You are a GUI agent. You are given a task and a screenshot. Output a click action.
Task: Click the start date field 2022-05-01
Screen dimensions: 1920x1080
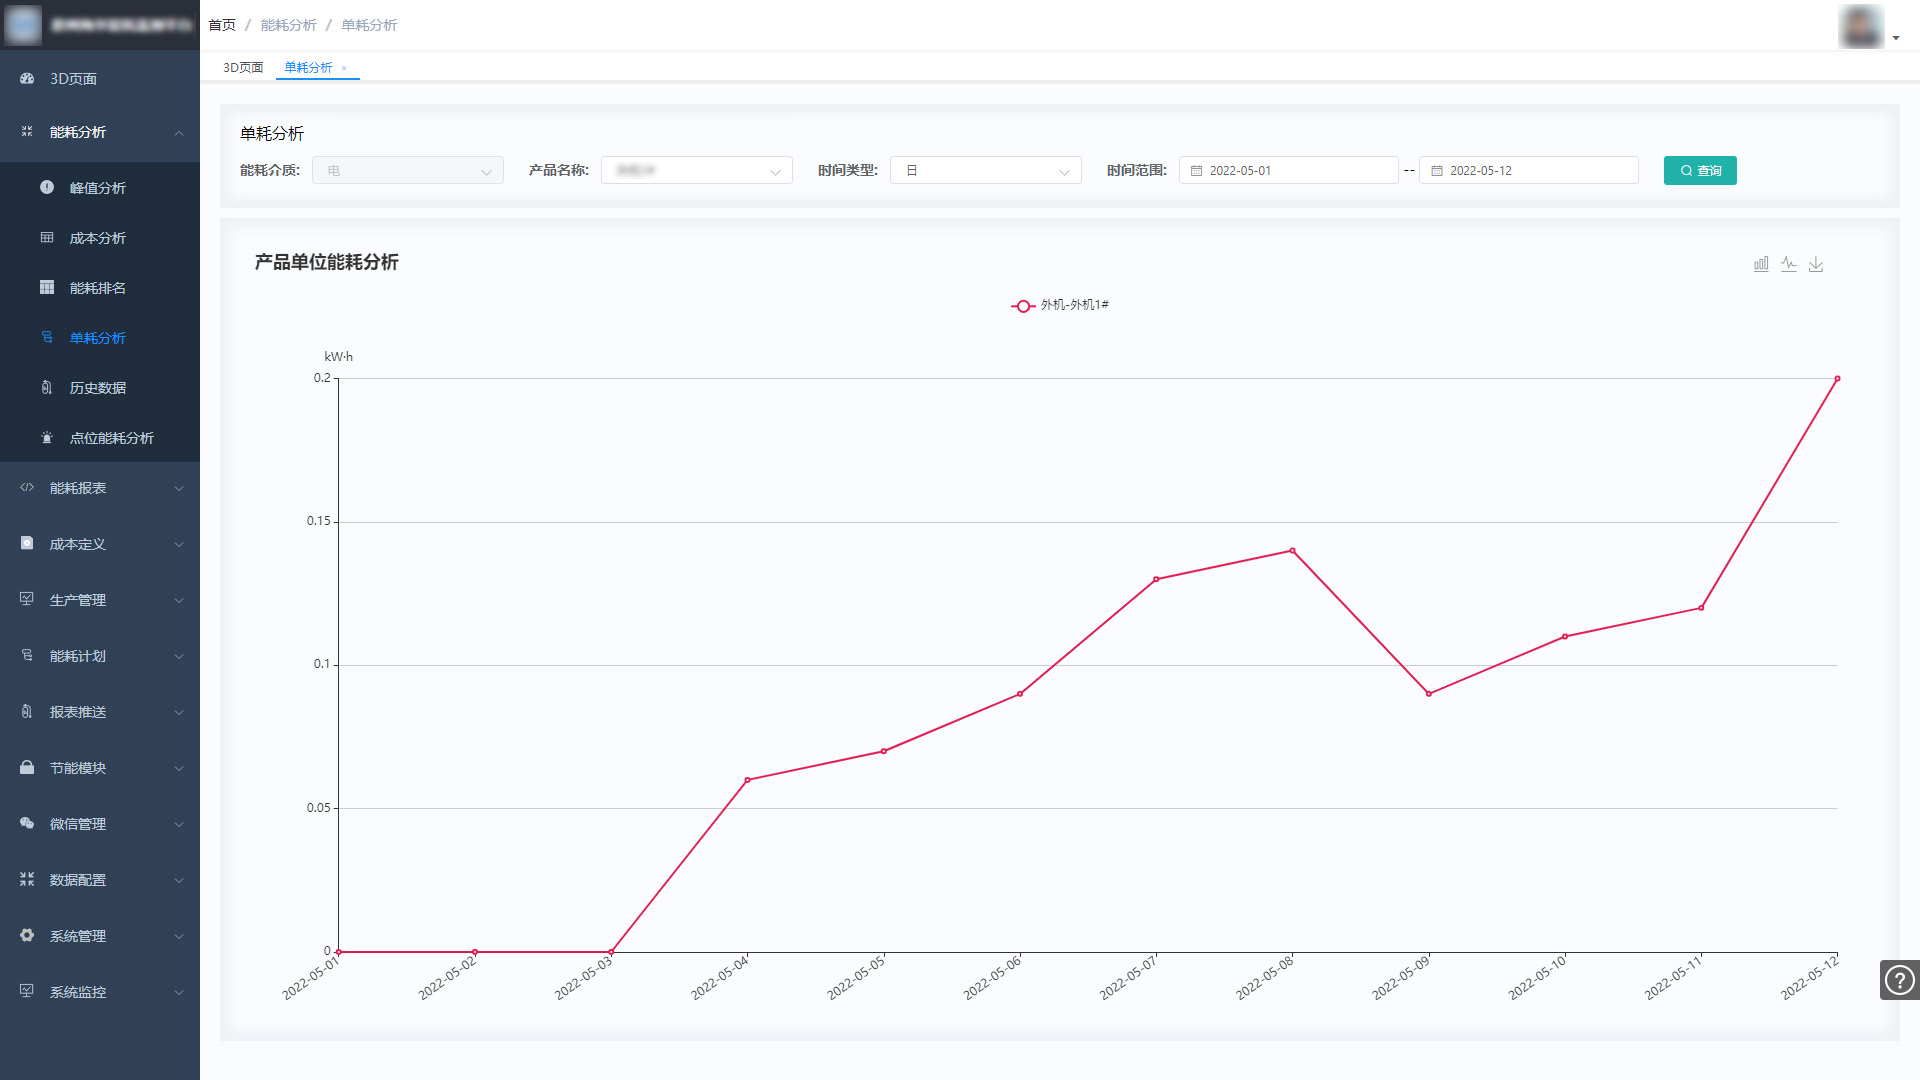(1288, 171)
